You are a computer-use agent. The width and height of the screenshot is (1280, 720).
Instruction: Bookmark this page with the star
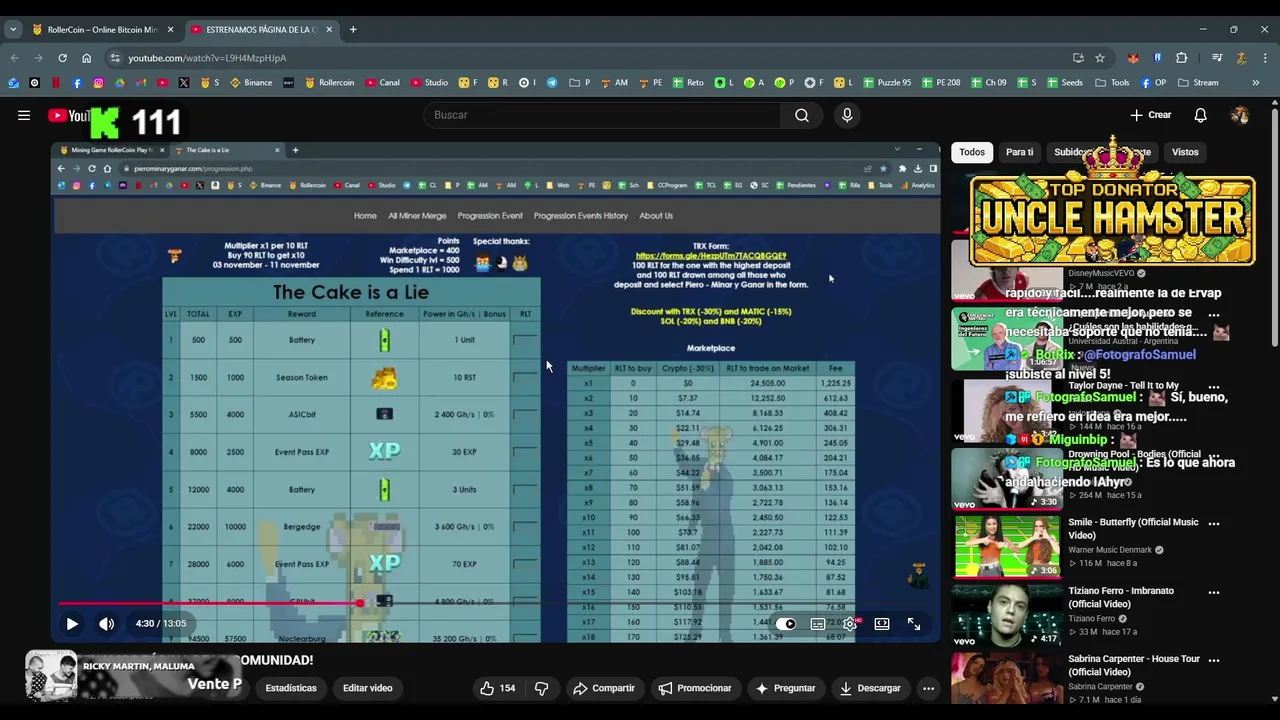[1100, 58]
